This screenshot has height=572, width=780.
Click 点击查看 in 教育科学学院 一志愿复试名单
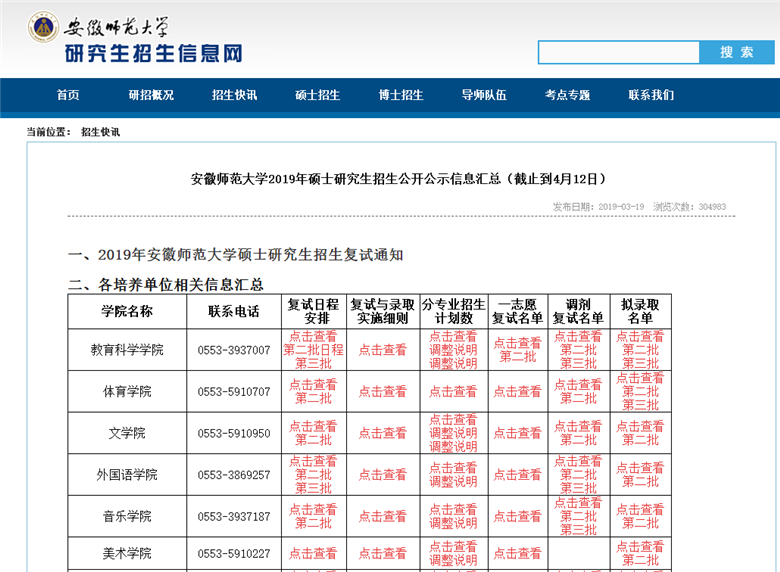click(517, 343)
